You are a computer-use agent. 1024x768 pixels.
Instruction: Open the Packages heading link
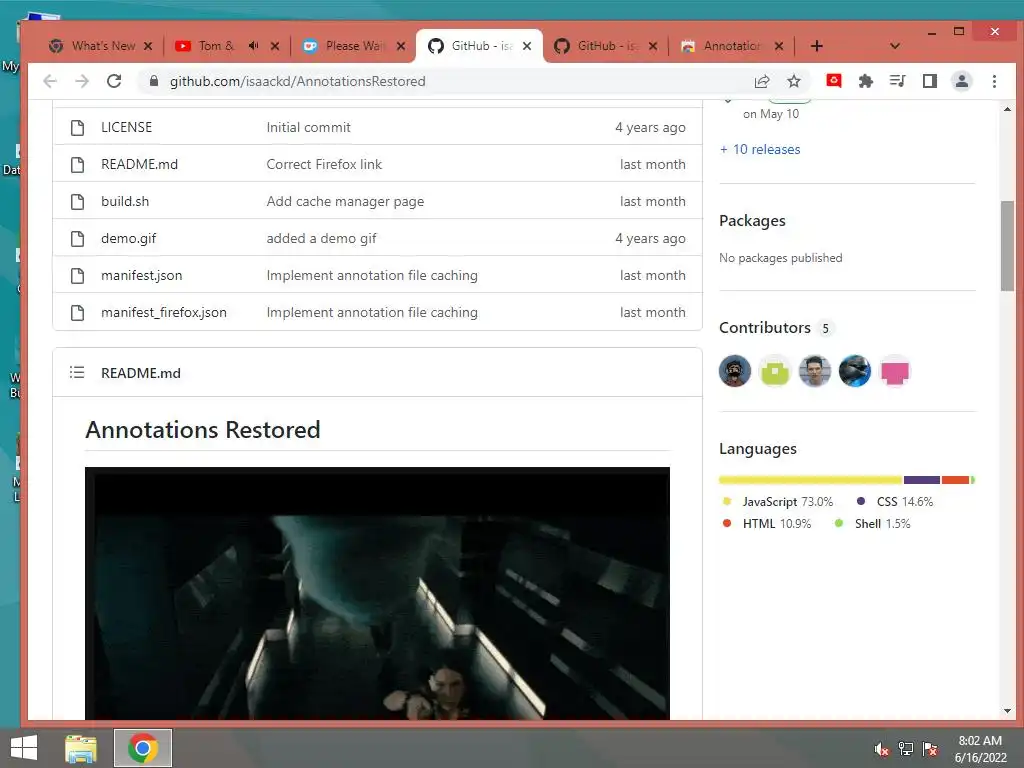pyautogui.click(x=752, y=221)
